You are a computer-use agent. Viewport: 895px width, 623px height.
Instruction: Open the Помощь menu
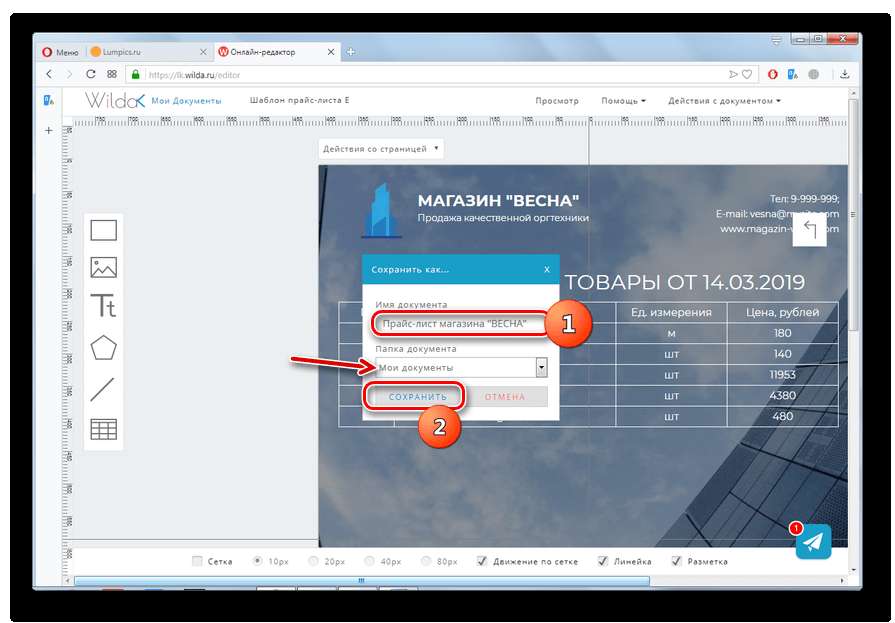623,101
